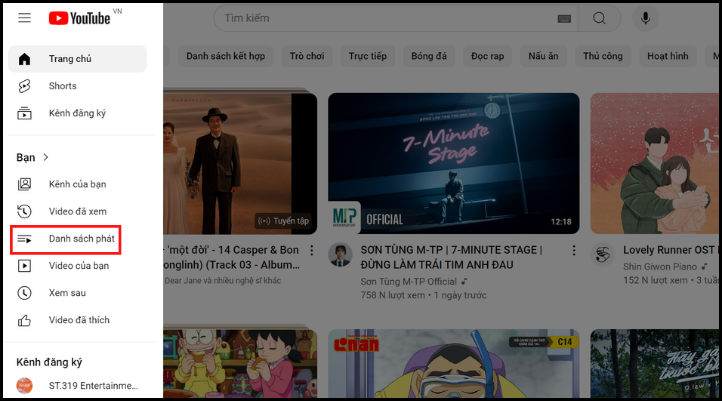Select the Trực tiếp chip
This screenshot has height=401, width=722.
click(367, 56)
